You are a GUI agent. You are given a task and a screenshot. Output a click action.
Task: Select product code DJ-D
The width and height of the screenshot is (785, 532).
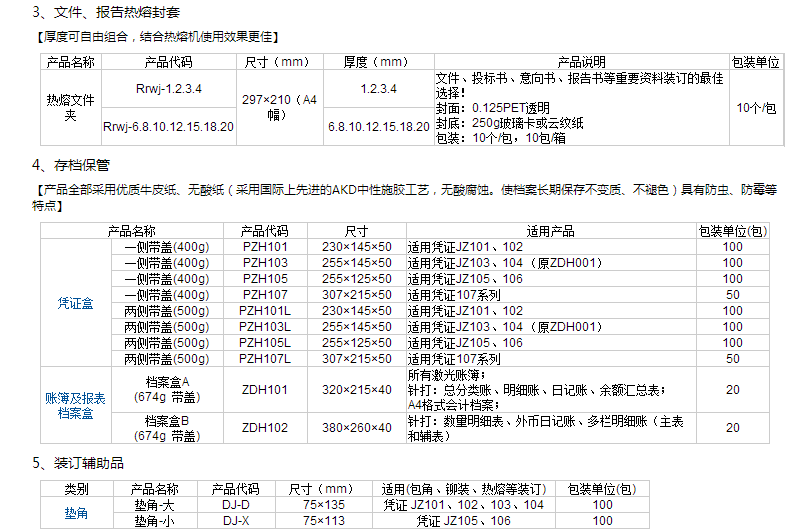(x=236, y=505)
